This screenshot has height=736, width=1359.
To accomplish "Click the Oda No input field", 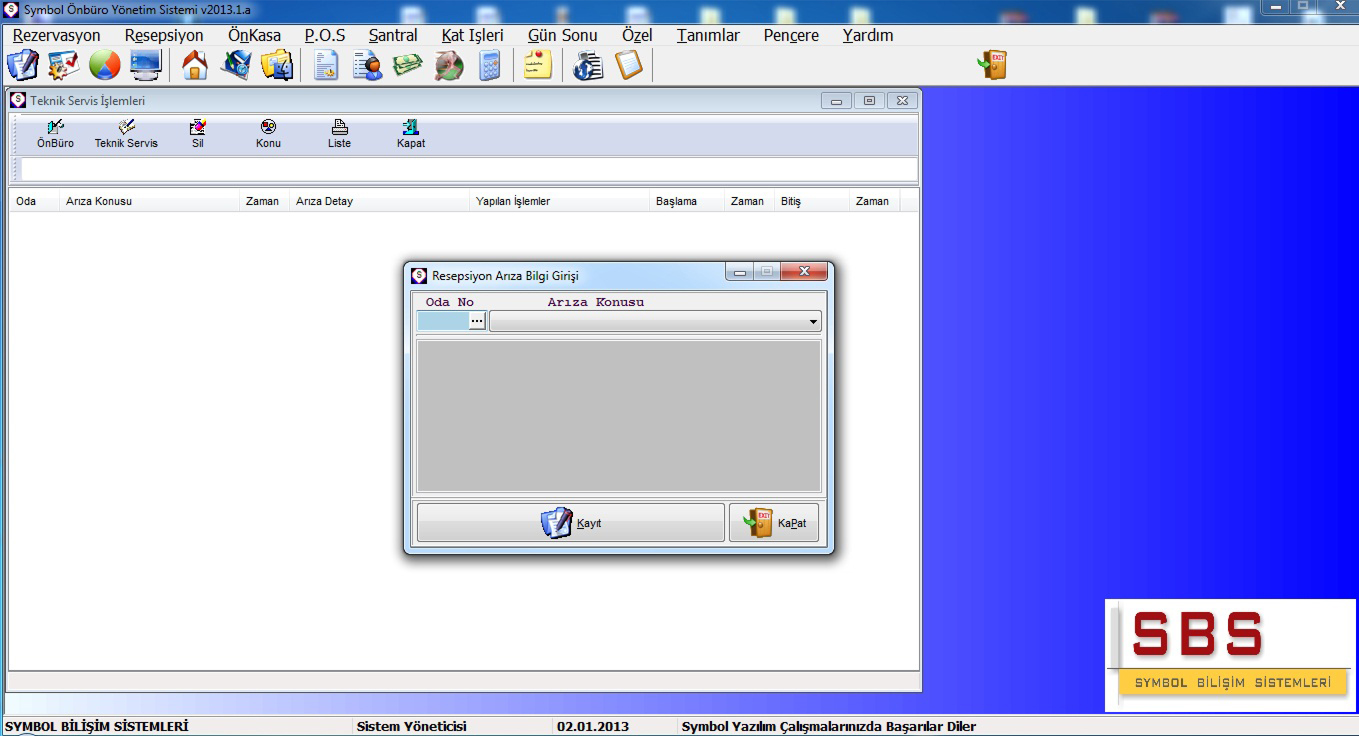I will 442,321.
